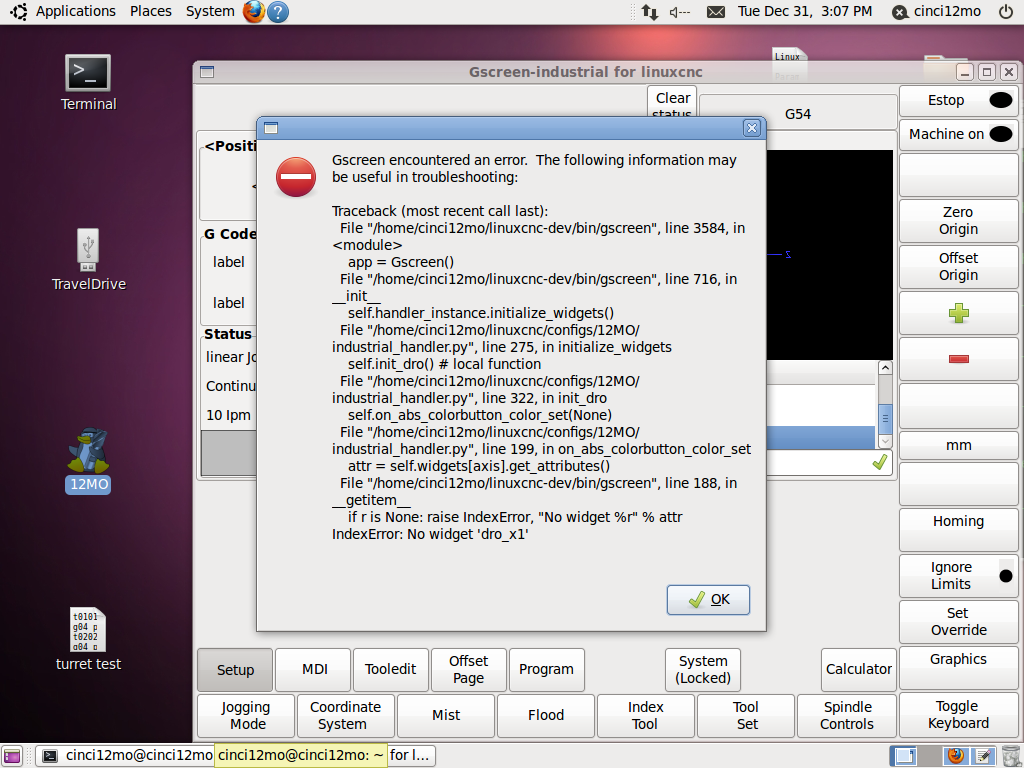Click the red minus zoom-out button
This screenshot has width=1024, height=768.
pyautogui.click(x=959, y=359)
